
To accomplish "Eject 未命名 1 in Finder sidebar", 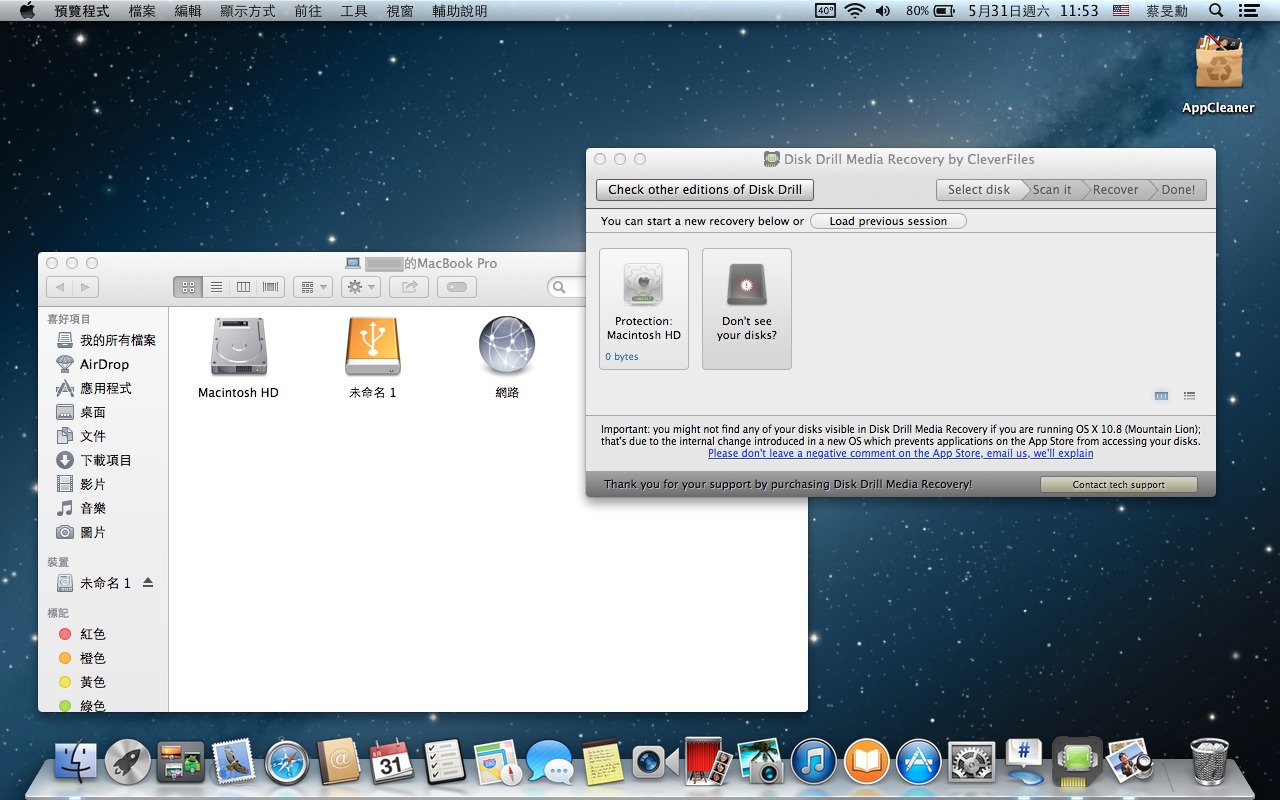I will (148, 582).
